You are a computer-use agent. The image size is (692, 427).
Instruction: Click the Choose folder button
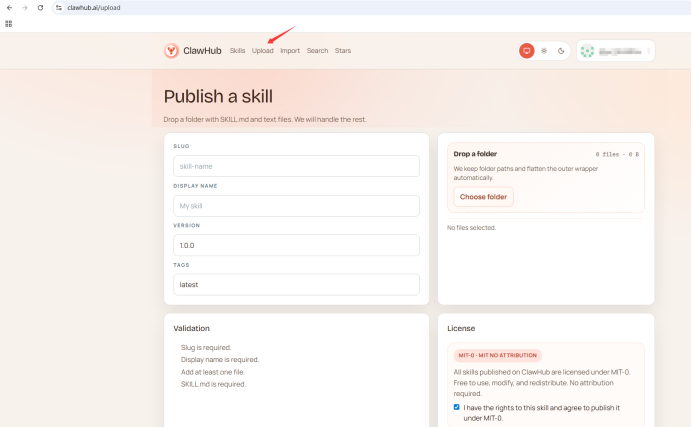pyautogui.click(x=483, y=197)
